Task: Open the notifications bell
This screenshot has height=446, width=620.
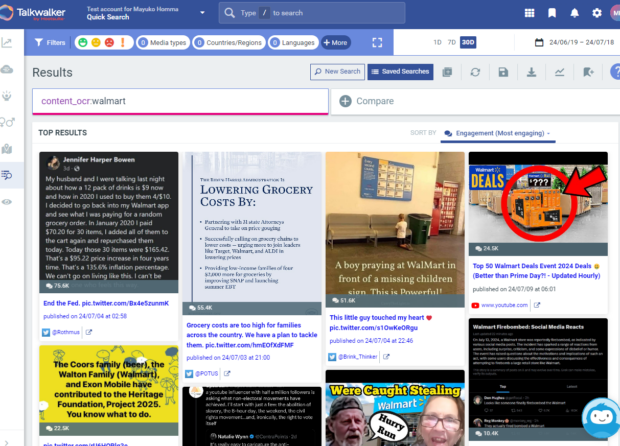Action: tap(575, 13)
